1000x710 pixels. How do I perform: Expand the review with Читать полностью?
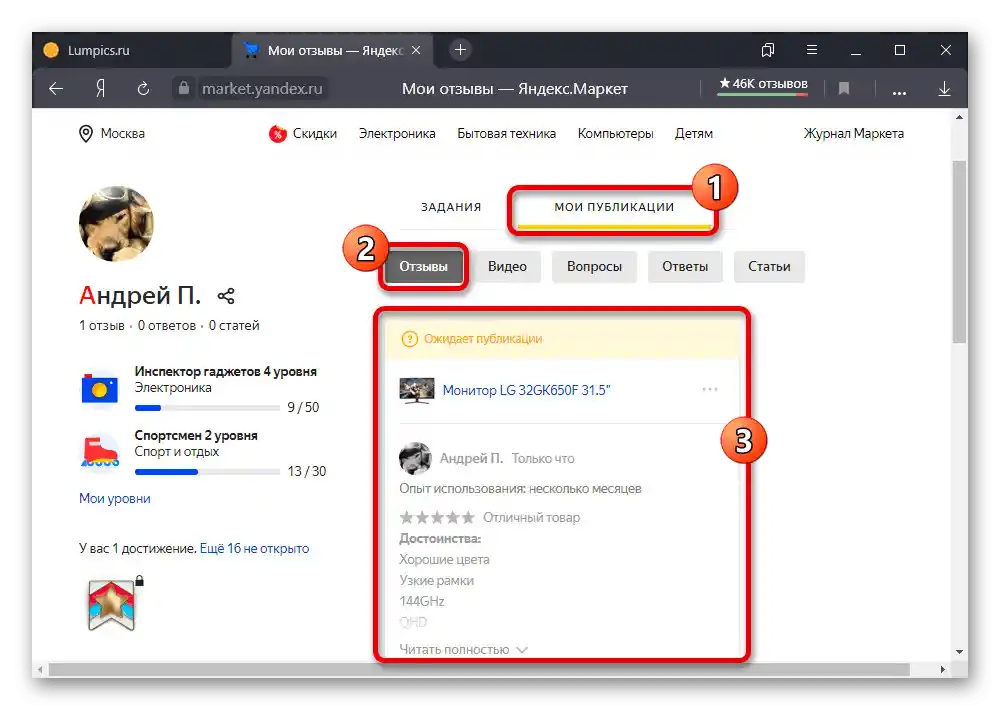pyautogui.click(x=464, y=649)
